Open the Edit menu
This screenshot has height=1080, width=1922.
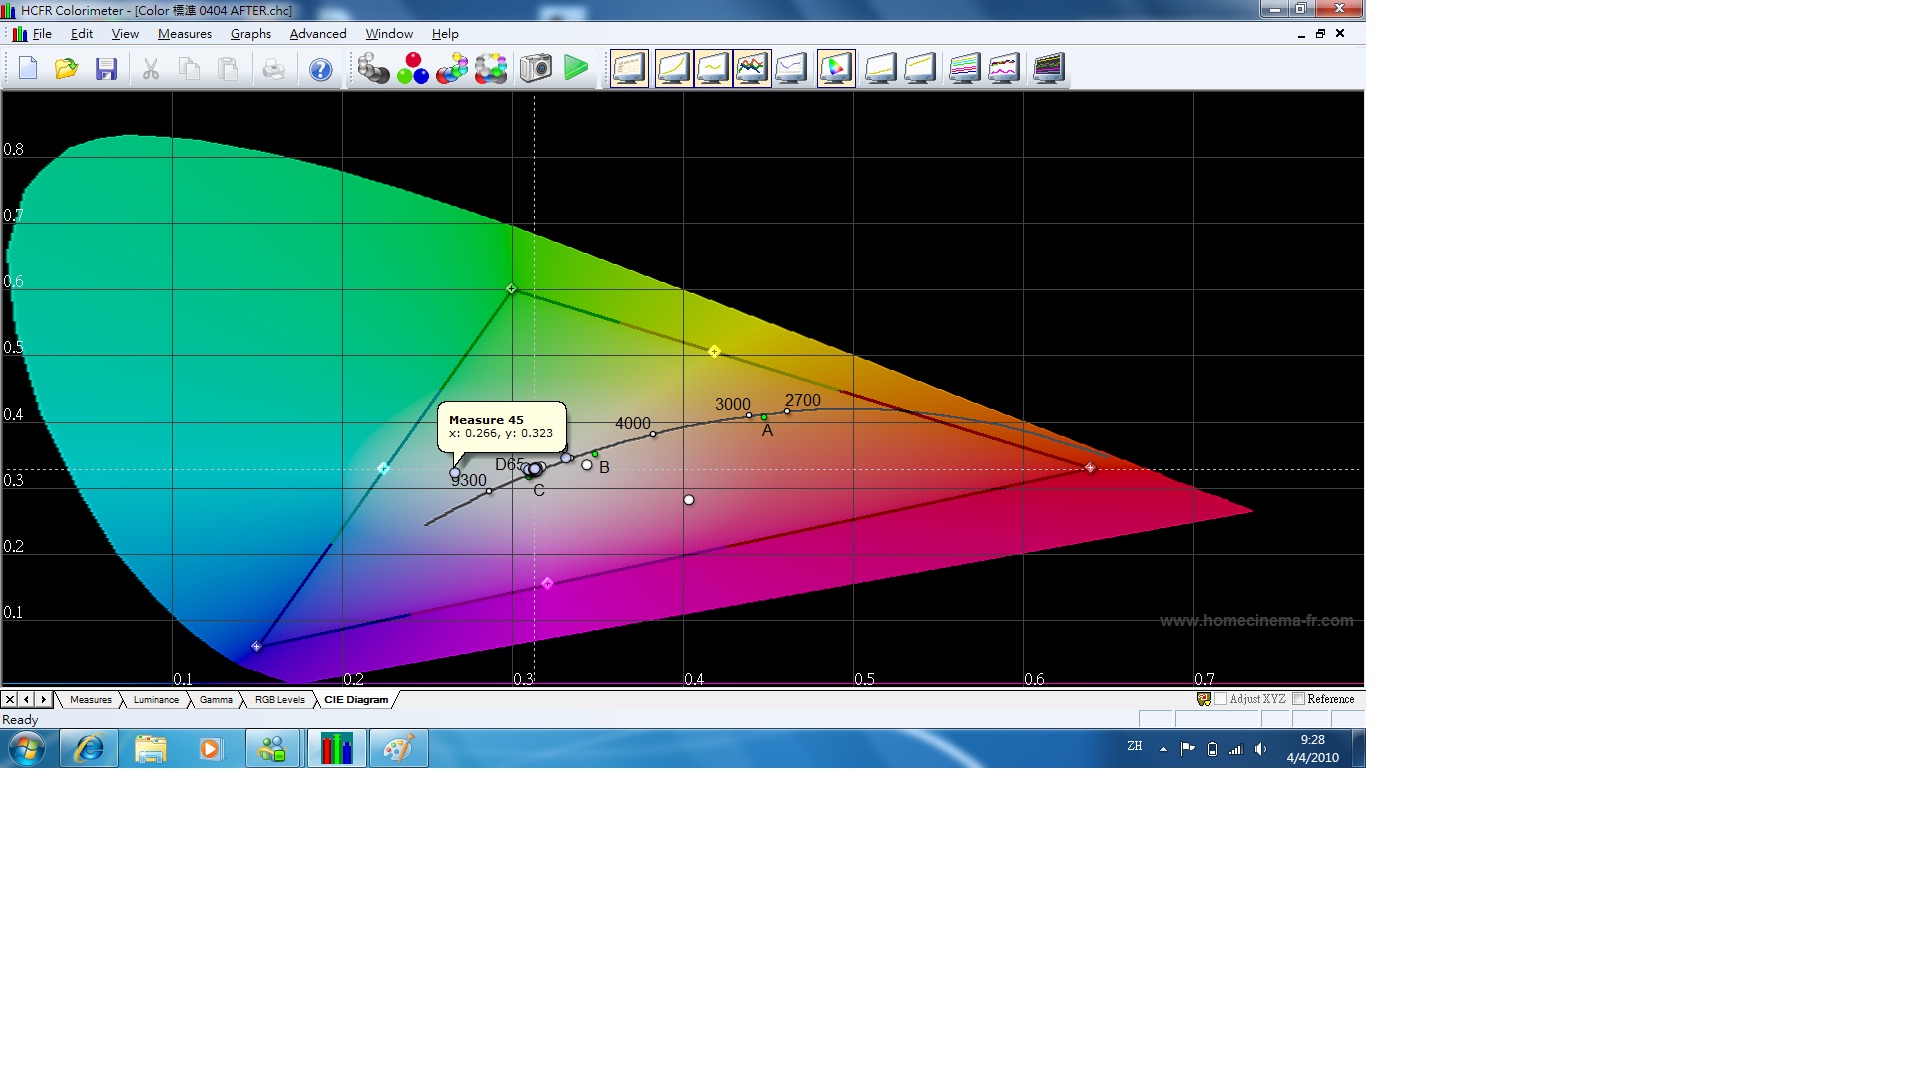82,34
